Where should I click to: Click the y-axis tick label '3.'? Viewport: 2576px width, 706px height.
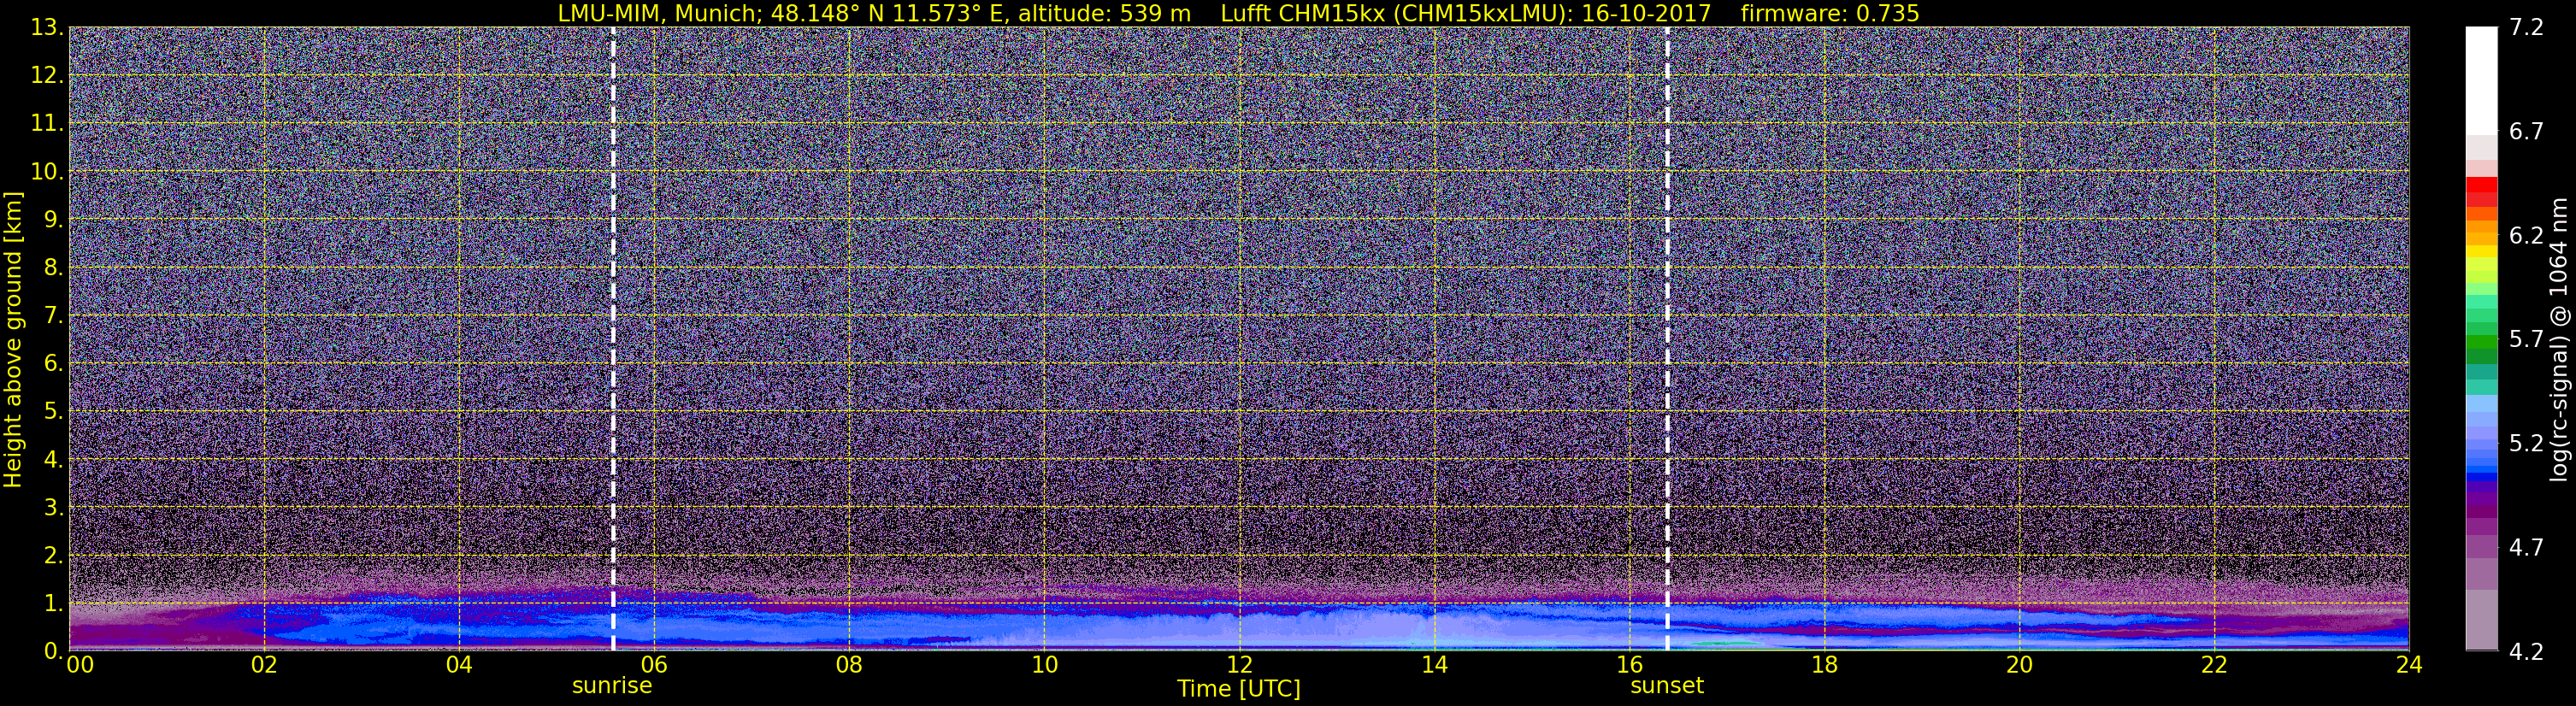pos(53,507)
